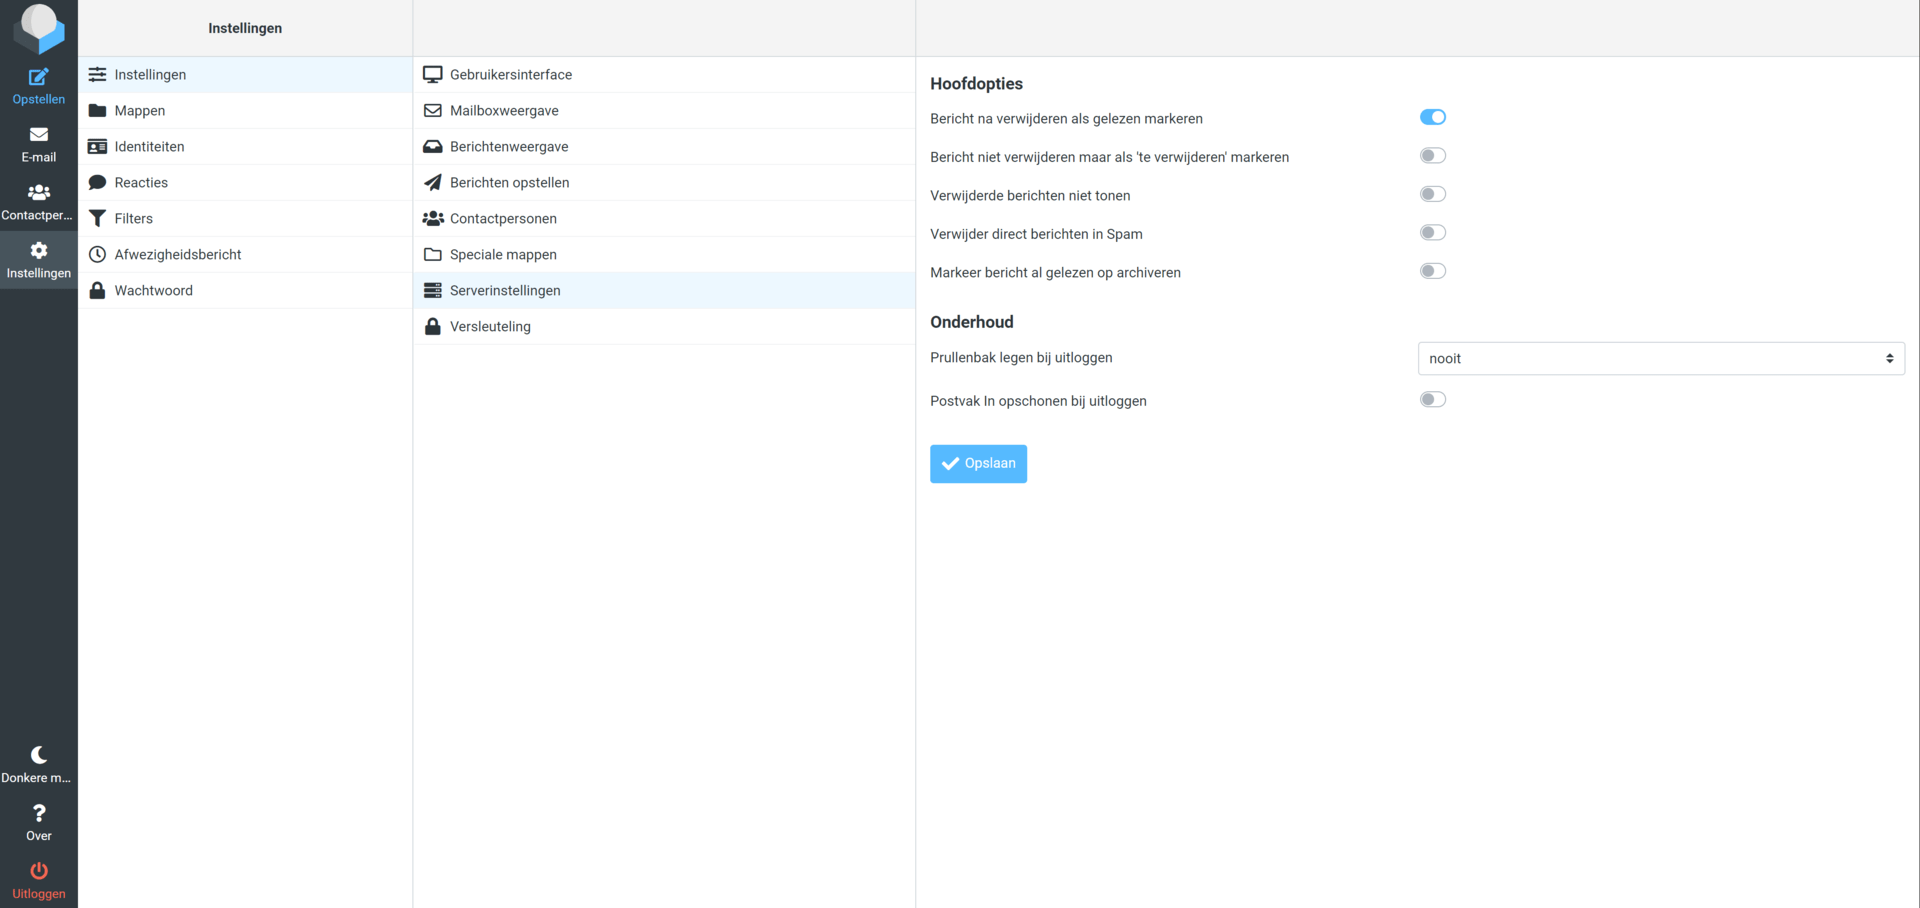Click the Roundcube logo at top left

point(39,27)
